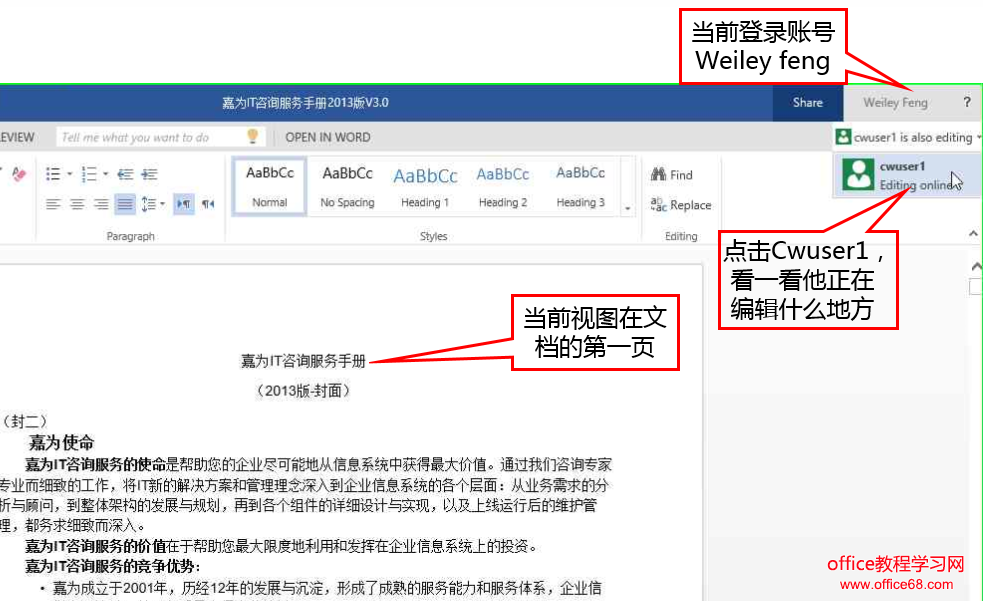Decrease paragraph indent
983x601 pixels.
tap(125, 174)
